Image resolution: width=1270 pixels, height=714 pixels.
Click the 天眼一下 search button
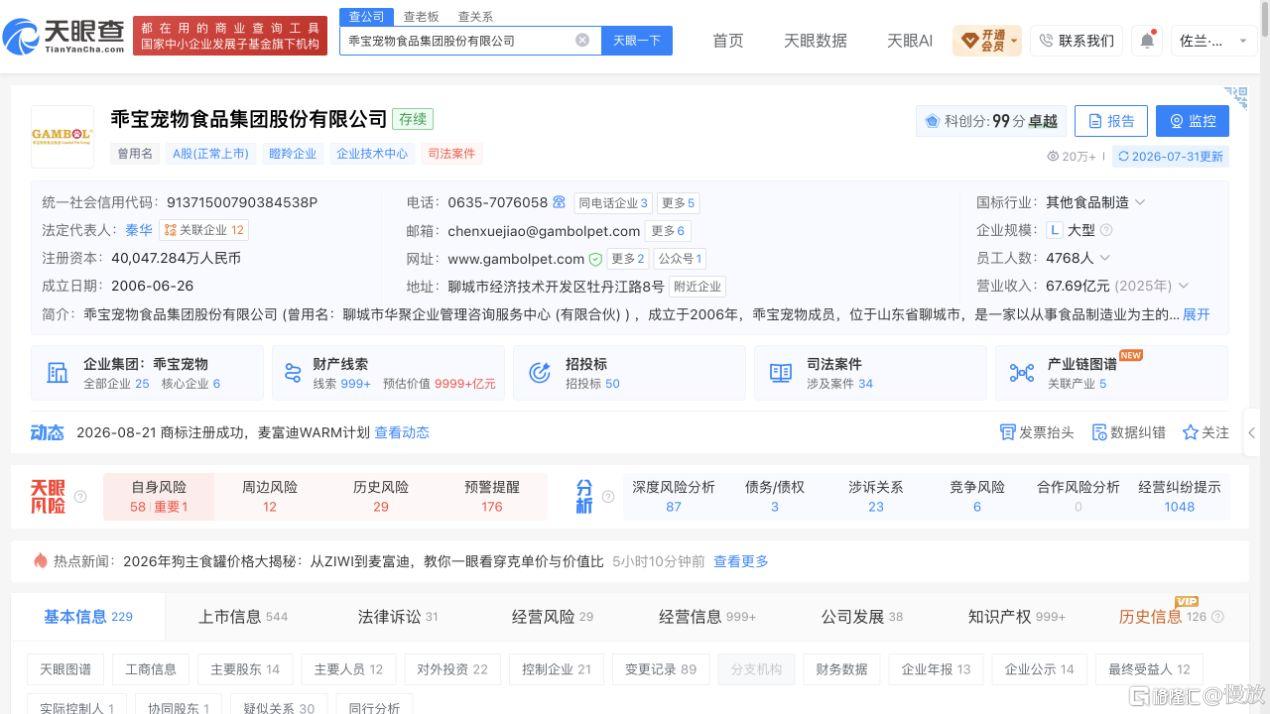pyautogui.click(x=637, y=41)
